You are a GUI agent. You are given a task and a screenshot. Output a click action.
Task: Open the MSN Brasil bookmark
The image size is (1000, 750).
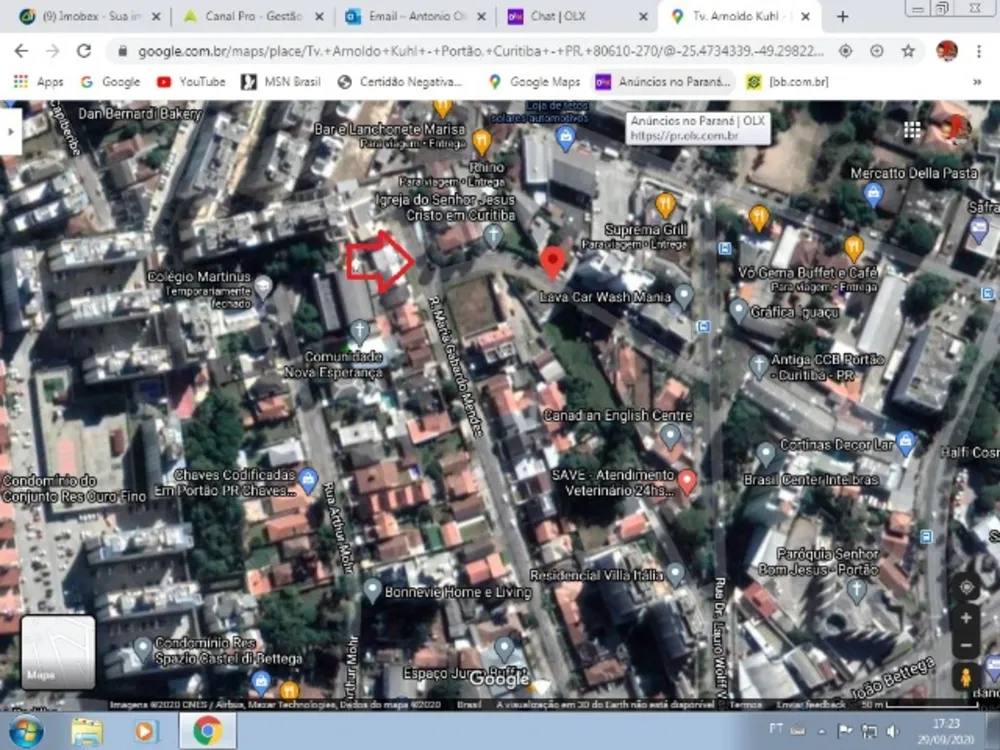click(x=281, y=82)
